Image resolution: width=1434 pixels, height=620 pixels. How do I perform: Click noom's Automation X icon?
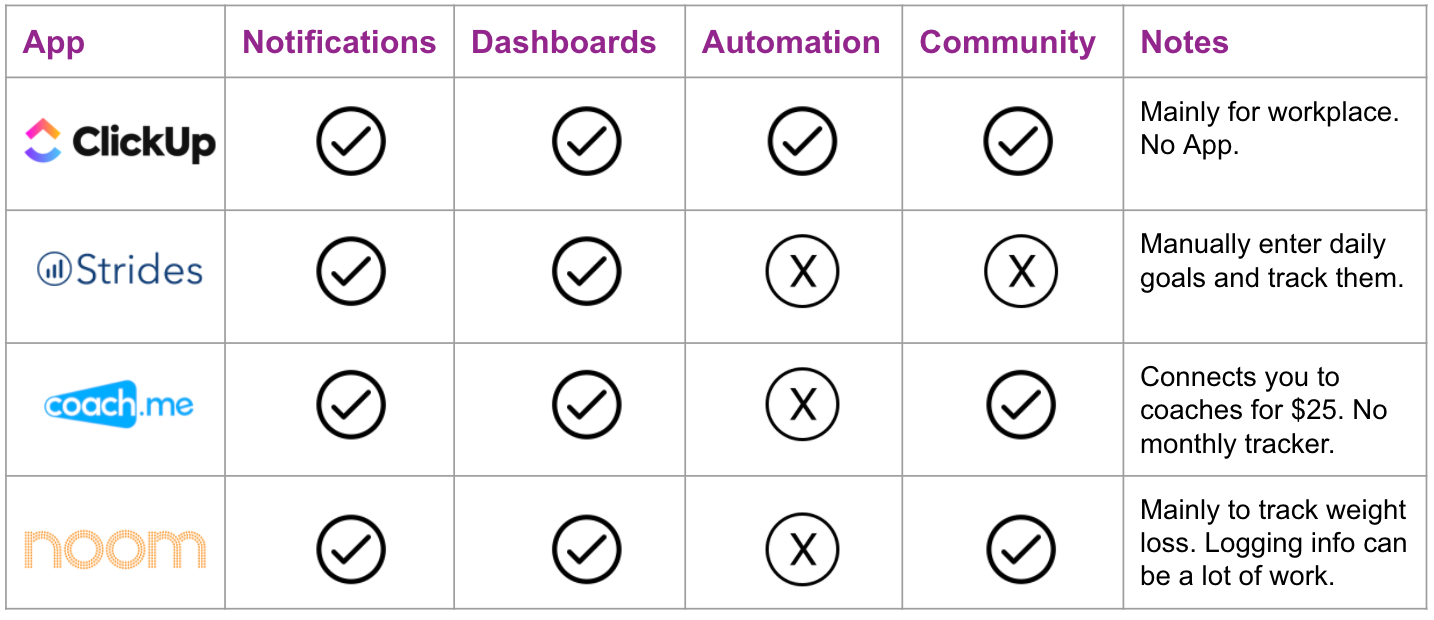[802, 548]
